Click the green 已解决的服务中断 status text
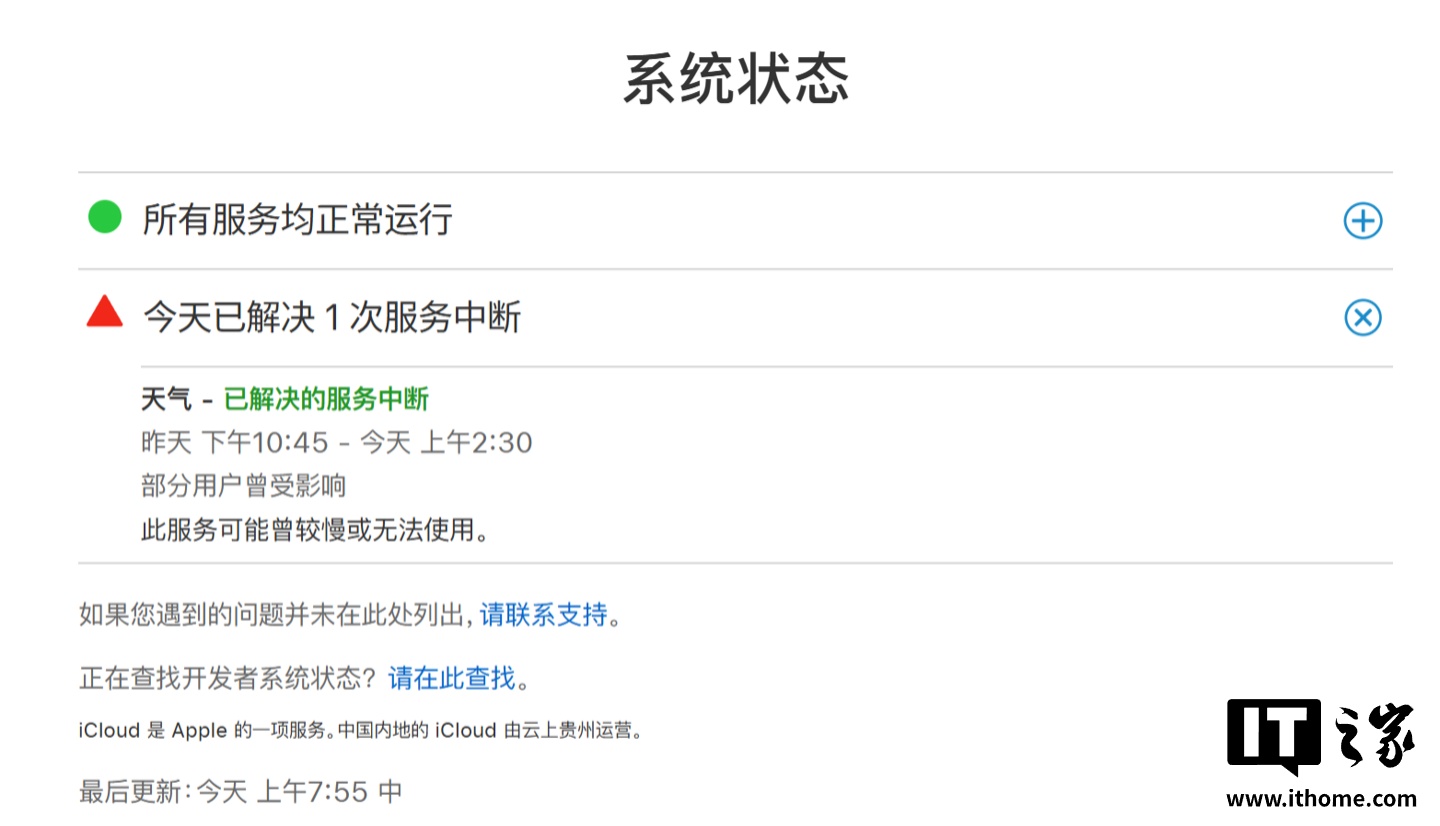The height and width of the screenshot is (826, 1440). 326,400
